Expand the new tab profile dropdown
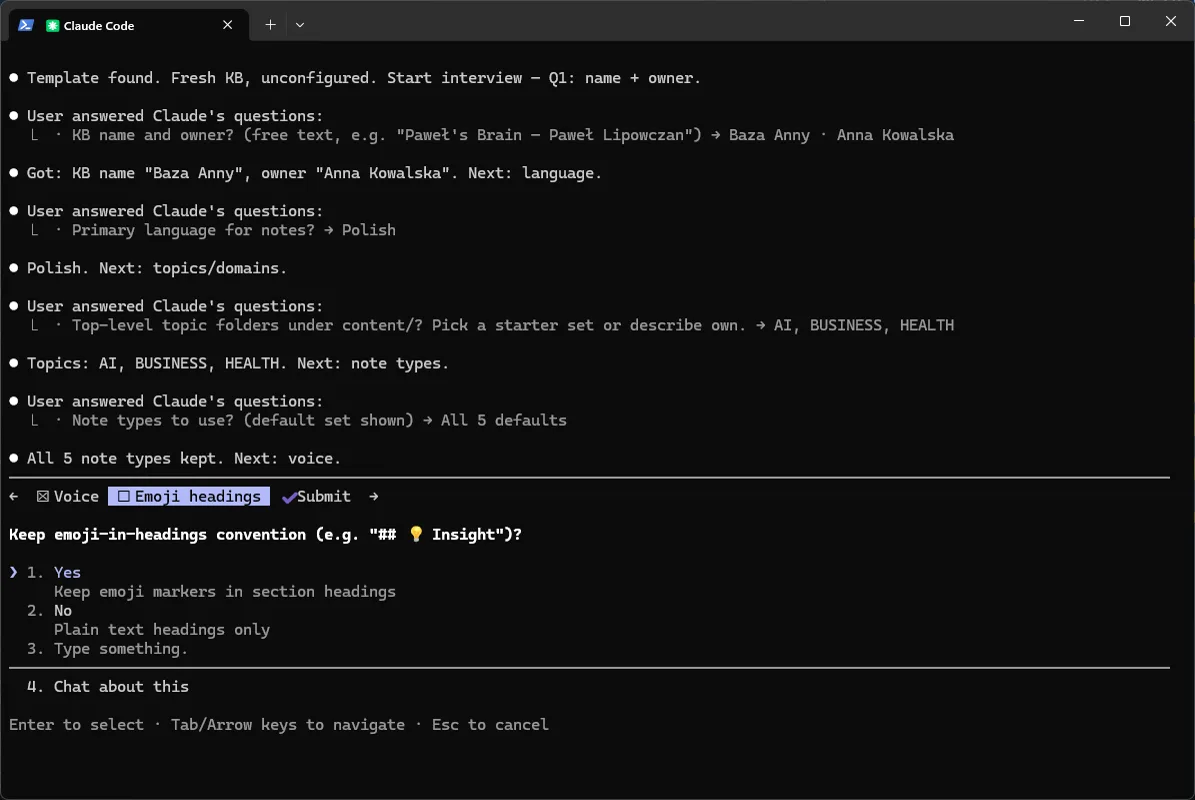This screenshot has height=800, width=1195. (x=300, y=25)
